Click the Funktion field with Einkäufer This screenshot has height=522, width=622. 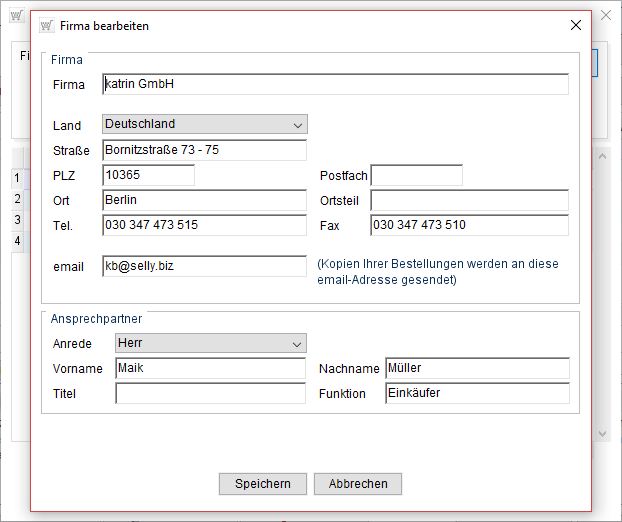pyautogui.click(x=476, y=393)
